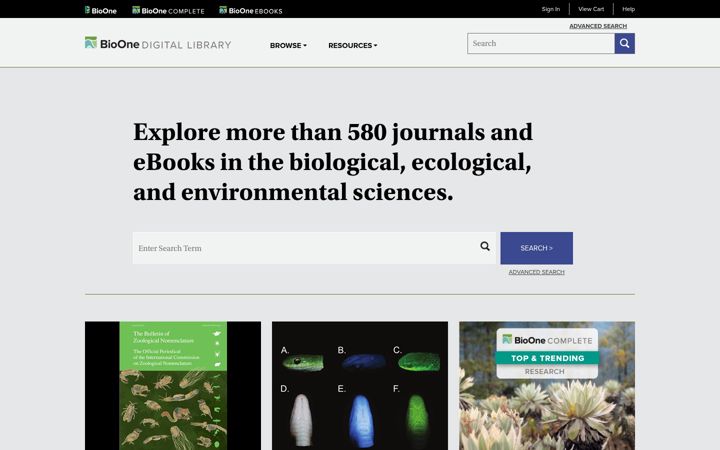Open the Sign In link
This screenshot has height=450, width=720.
pos(551,9)
